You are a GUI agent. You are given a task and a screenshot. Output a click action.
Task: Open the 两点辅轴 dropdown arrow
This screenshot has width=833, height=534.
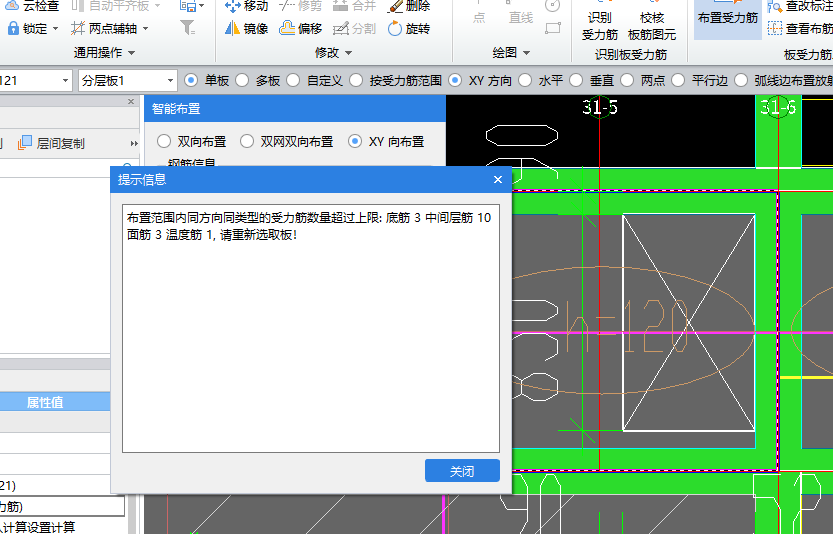146,28
